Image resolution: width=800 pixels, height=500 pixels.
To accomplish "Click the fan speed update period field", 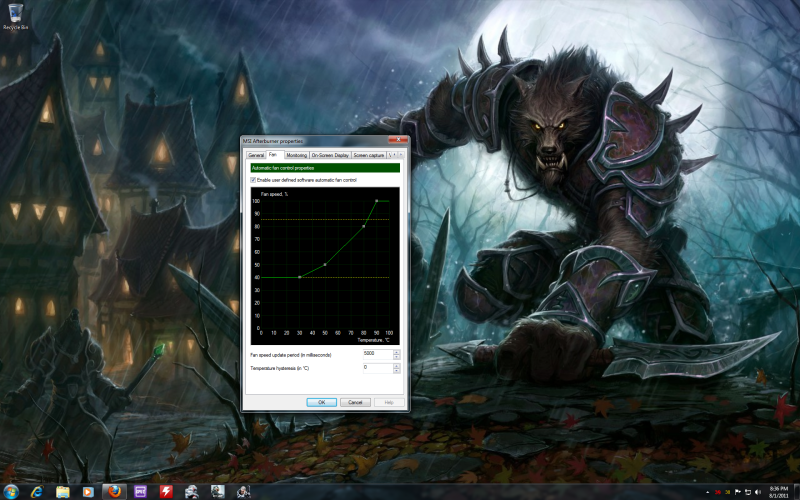I will 378,354.
